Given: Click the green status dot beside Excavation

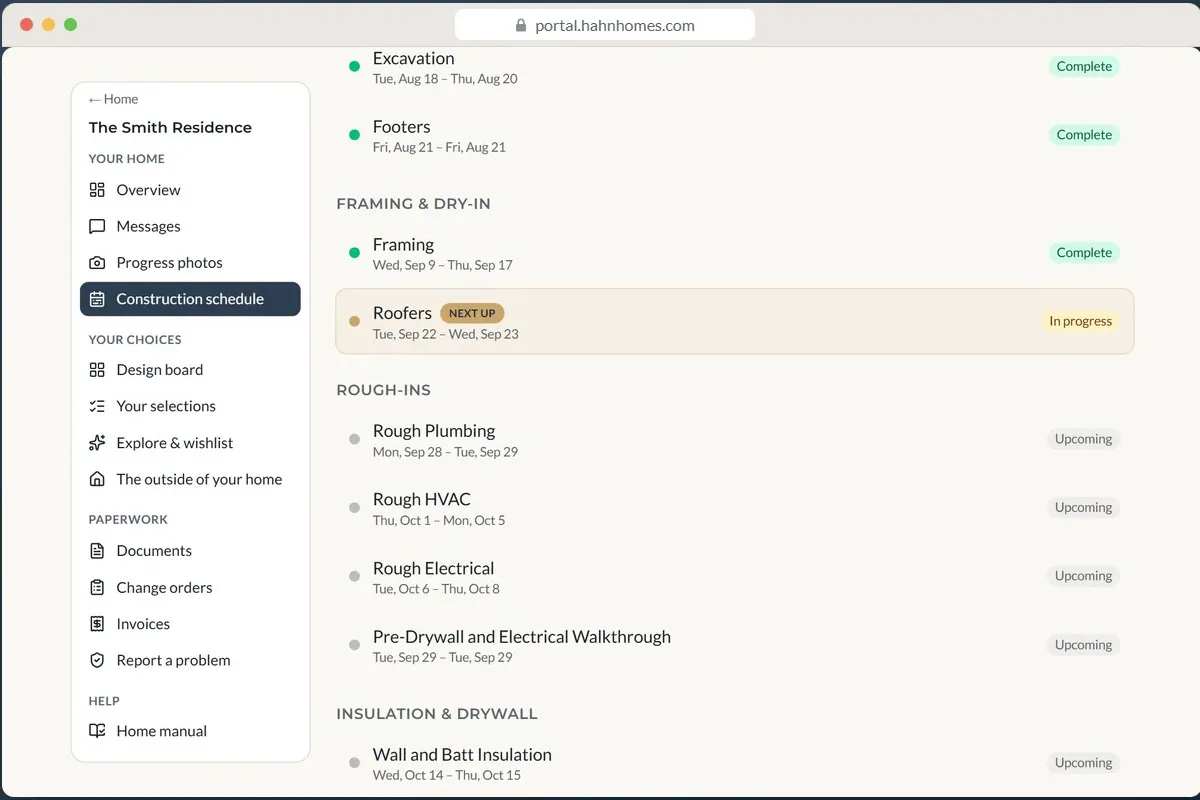Looking at the screenshot, I should click(354, 67).
